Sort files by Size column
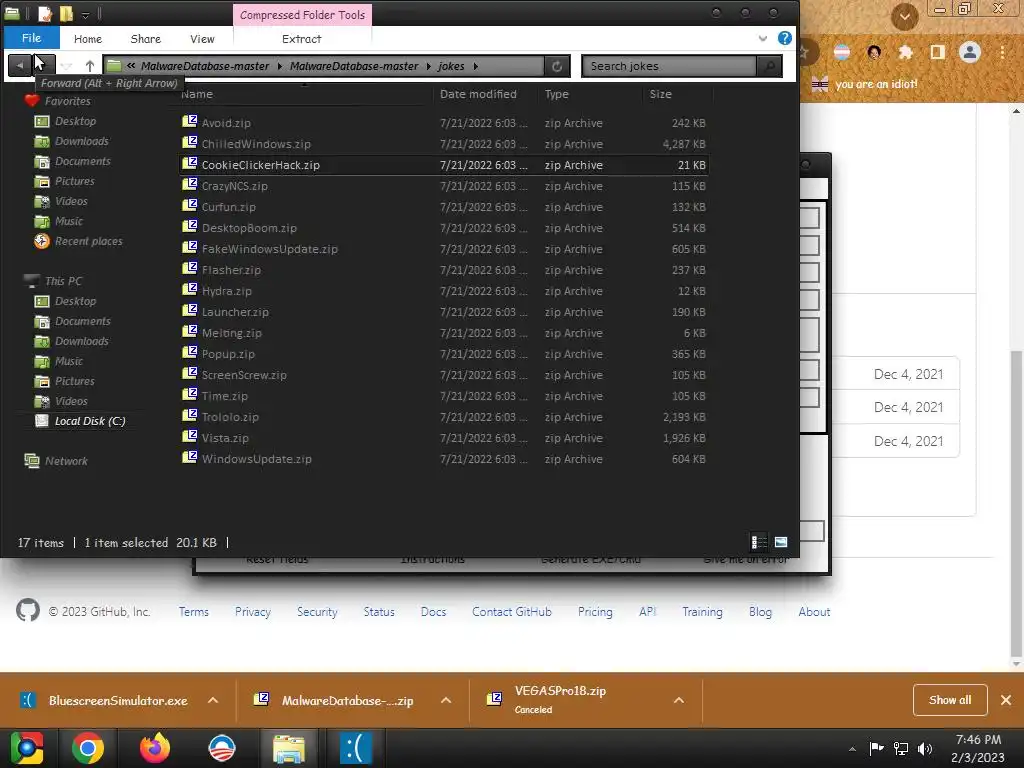Viewport: 1024px width, 768px height. [660, 94]
